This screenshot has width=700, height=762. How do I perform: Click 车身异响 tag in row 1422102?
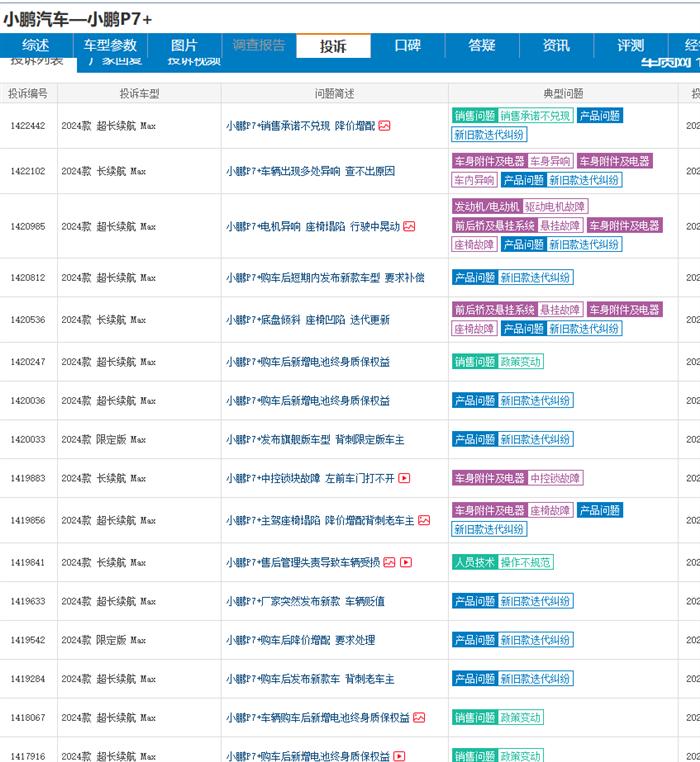(x=550, y=161)
